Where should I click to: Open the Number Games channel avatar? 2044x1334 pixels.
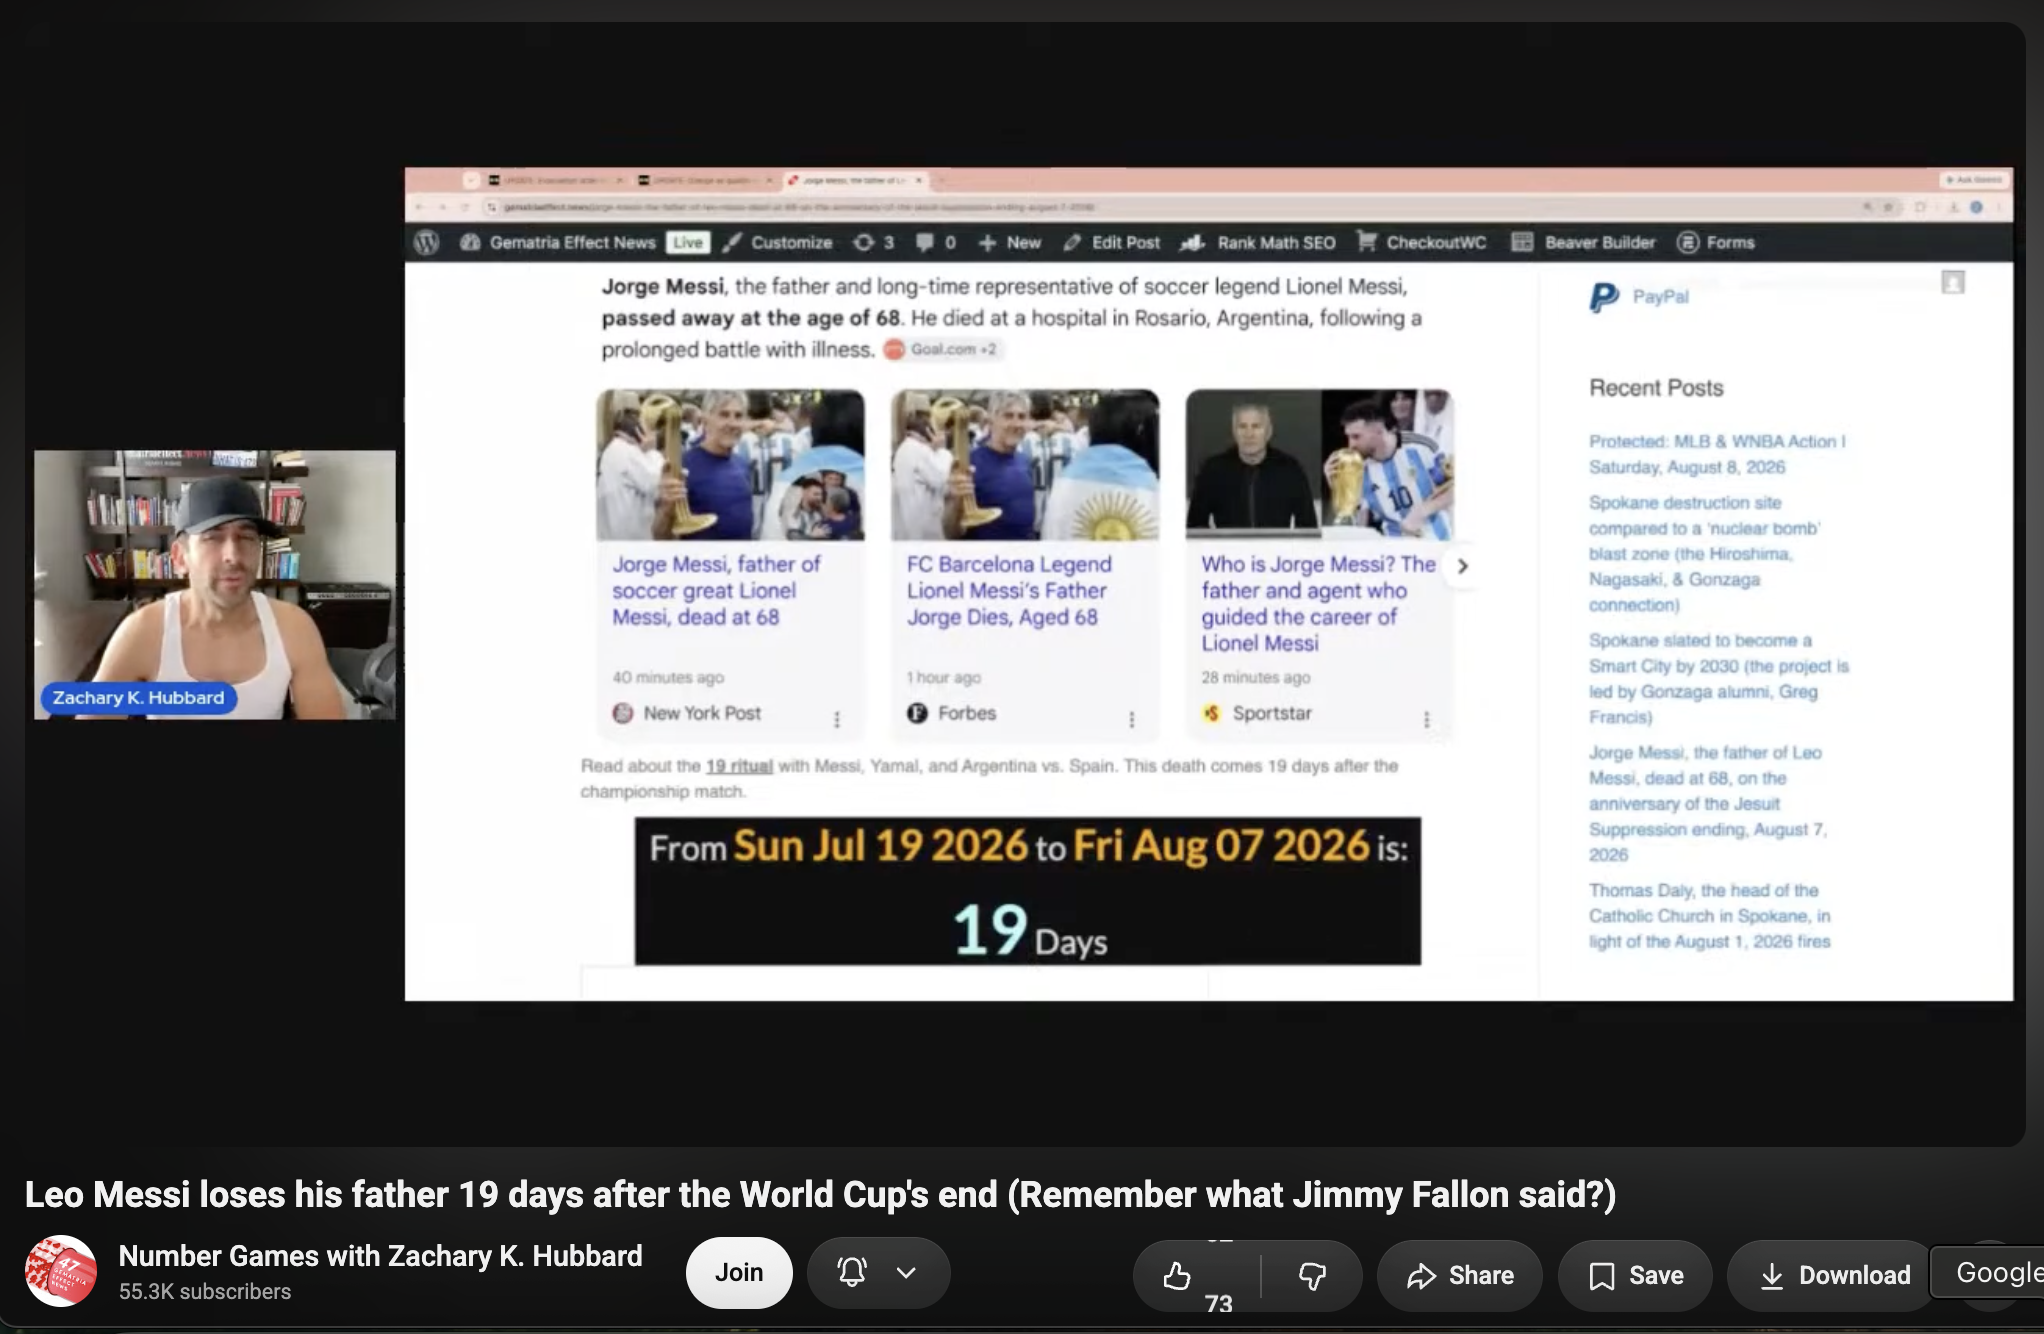[x=61, y=1272]
